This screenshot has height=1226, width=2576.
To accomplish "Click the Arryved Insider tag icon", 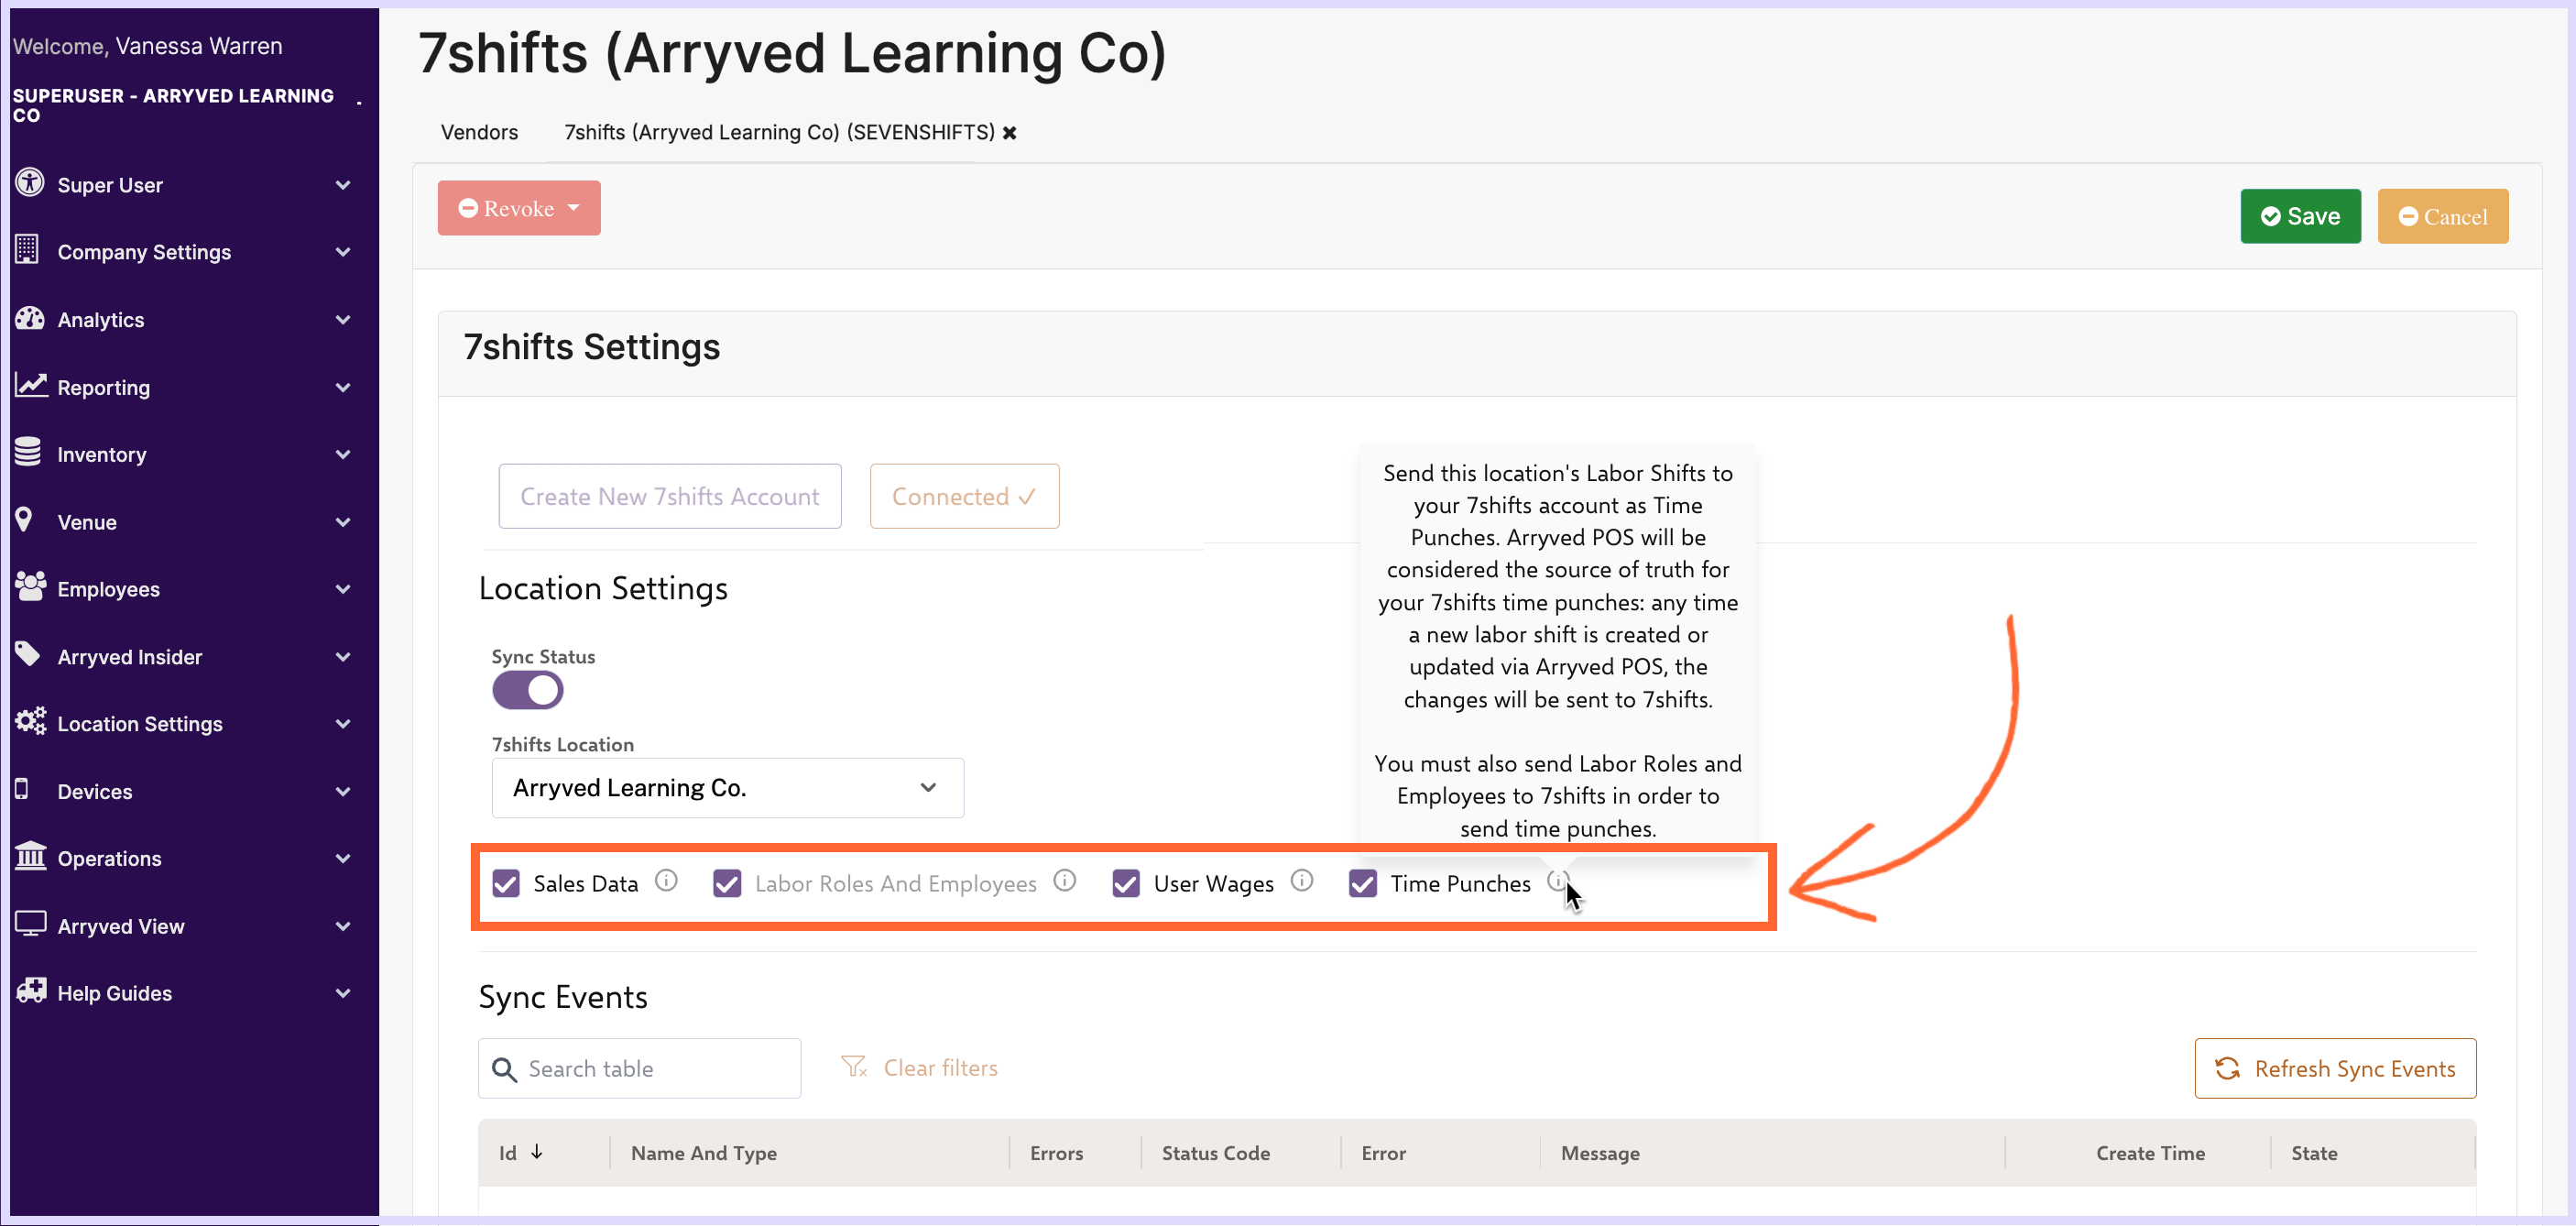I will (28, 654).
